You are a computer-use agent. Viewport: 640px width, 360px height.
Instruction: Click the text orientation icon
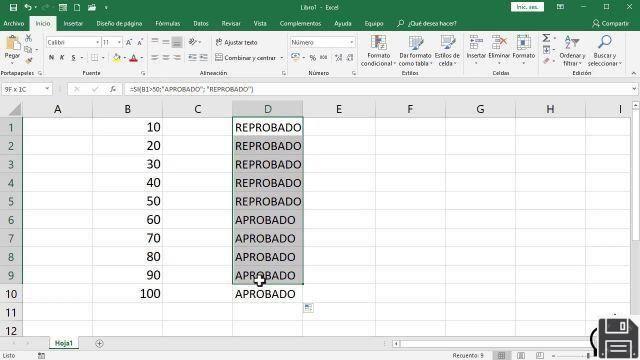pyautogui.click(x=193, y=42)
